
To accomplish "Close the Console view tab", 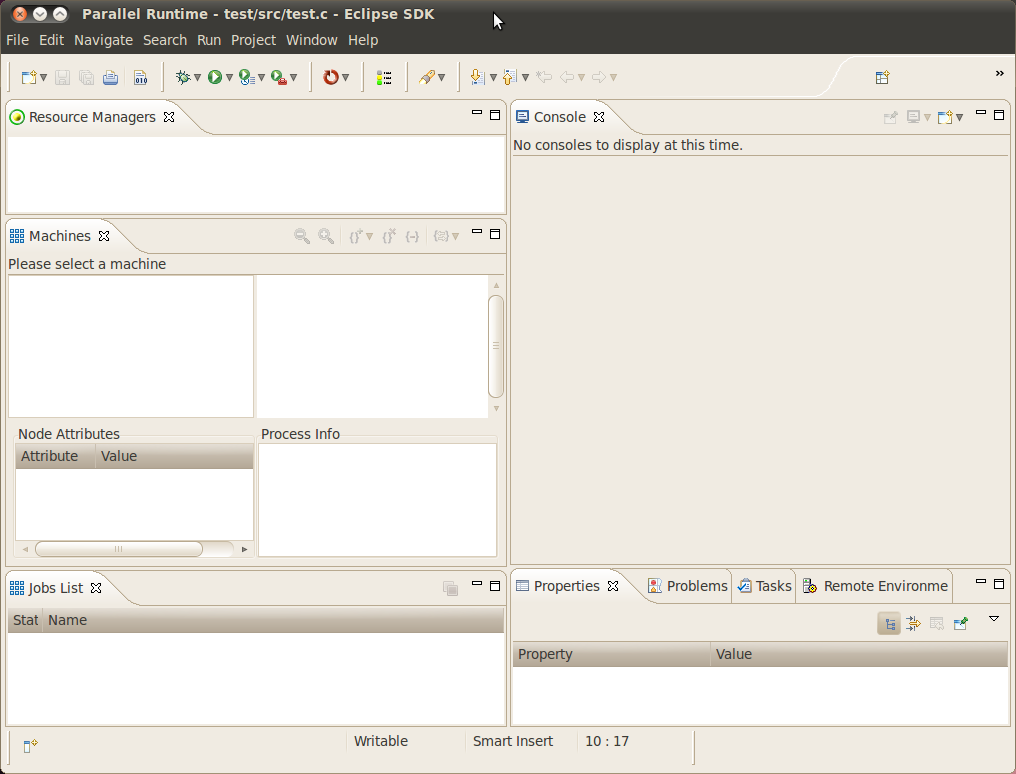I will pos(599,117).
